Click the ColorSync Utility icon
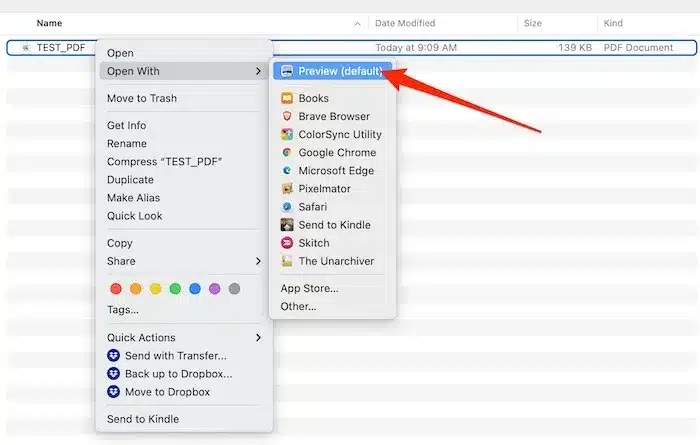 tap(287, 134)
